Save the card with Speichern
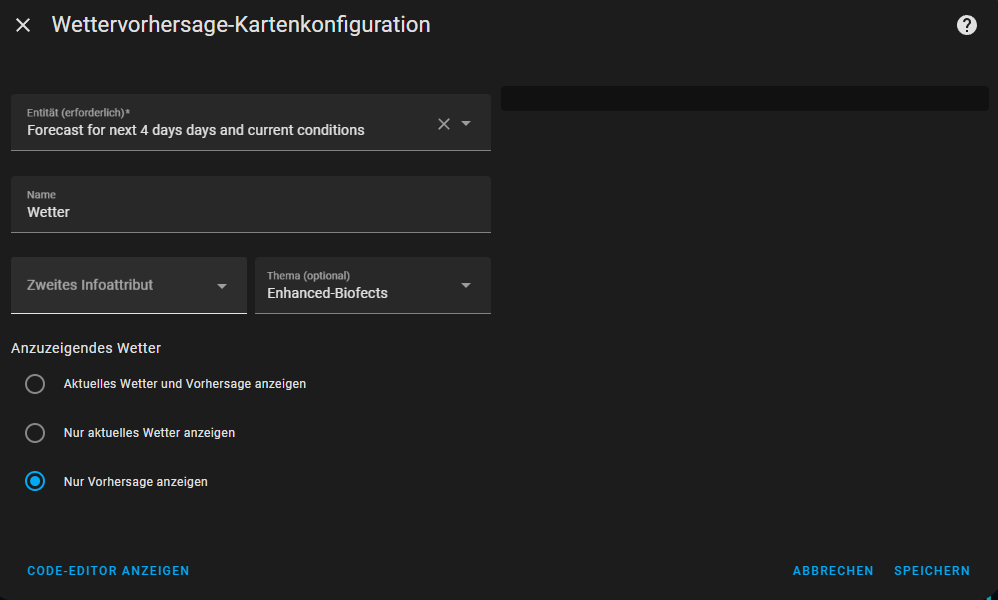 [932, 571]
